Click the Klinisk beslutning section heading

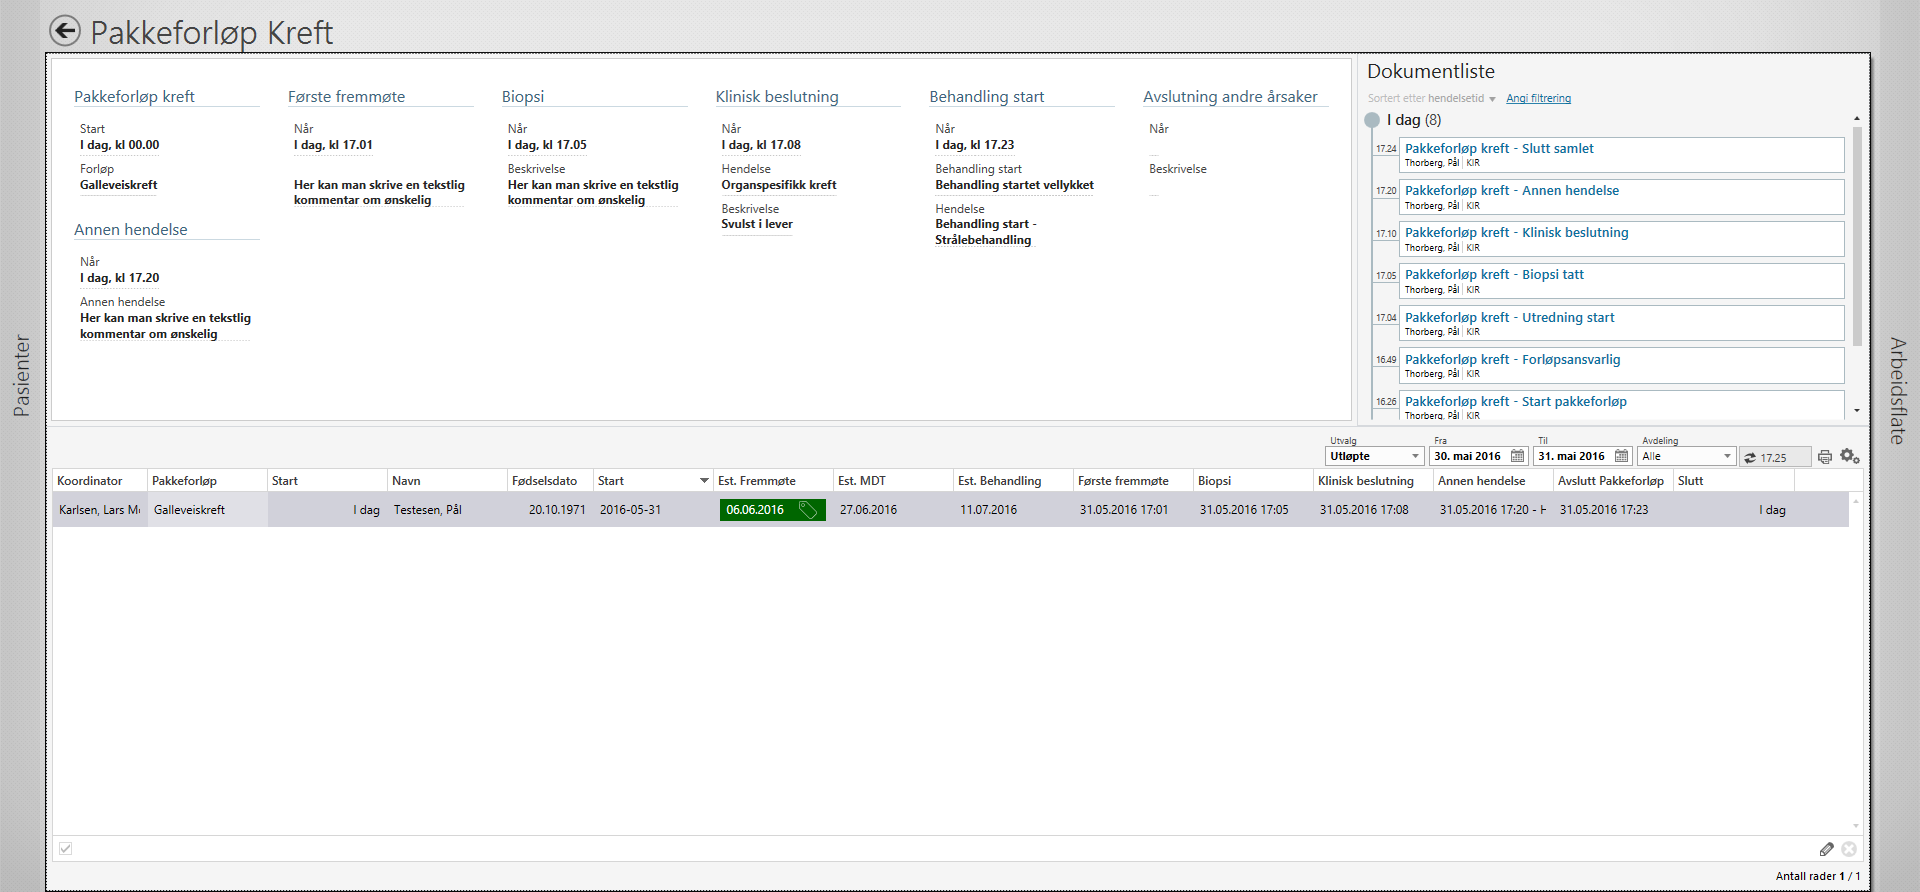pos(777,97)
